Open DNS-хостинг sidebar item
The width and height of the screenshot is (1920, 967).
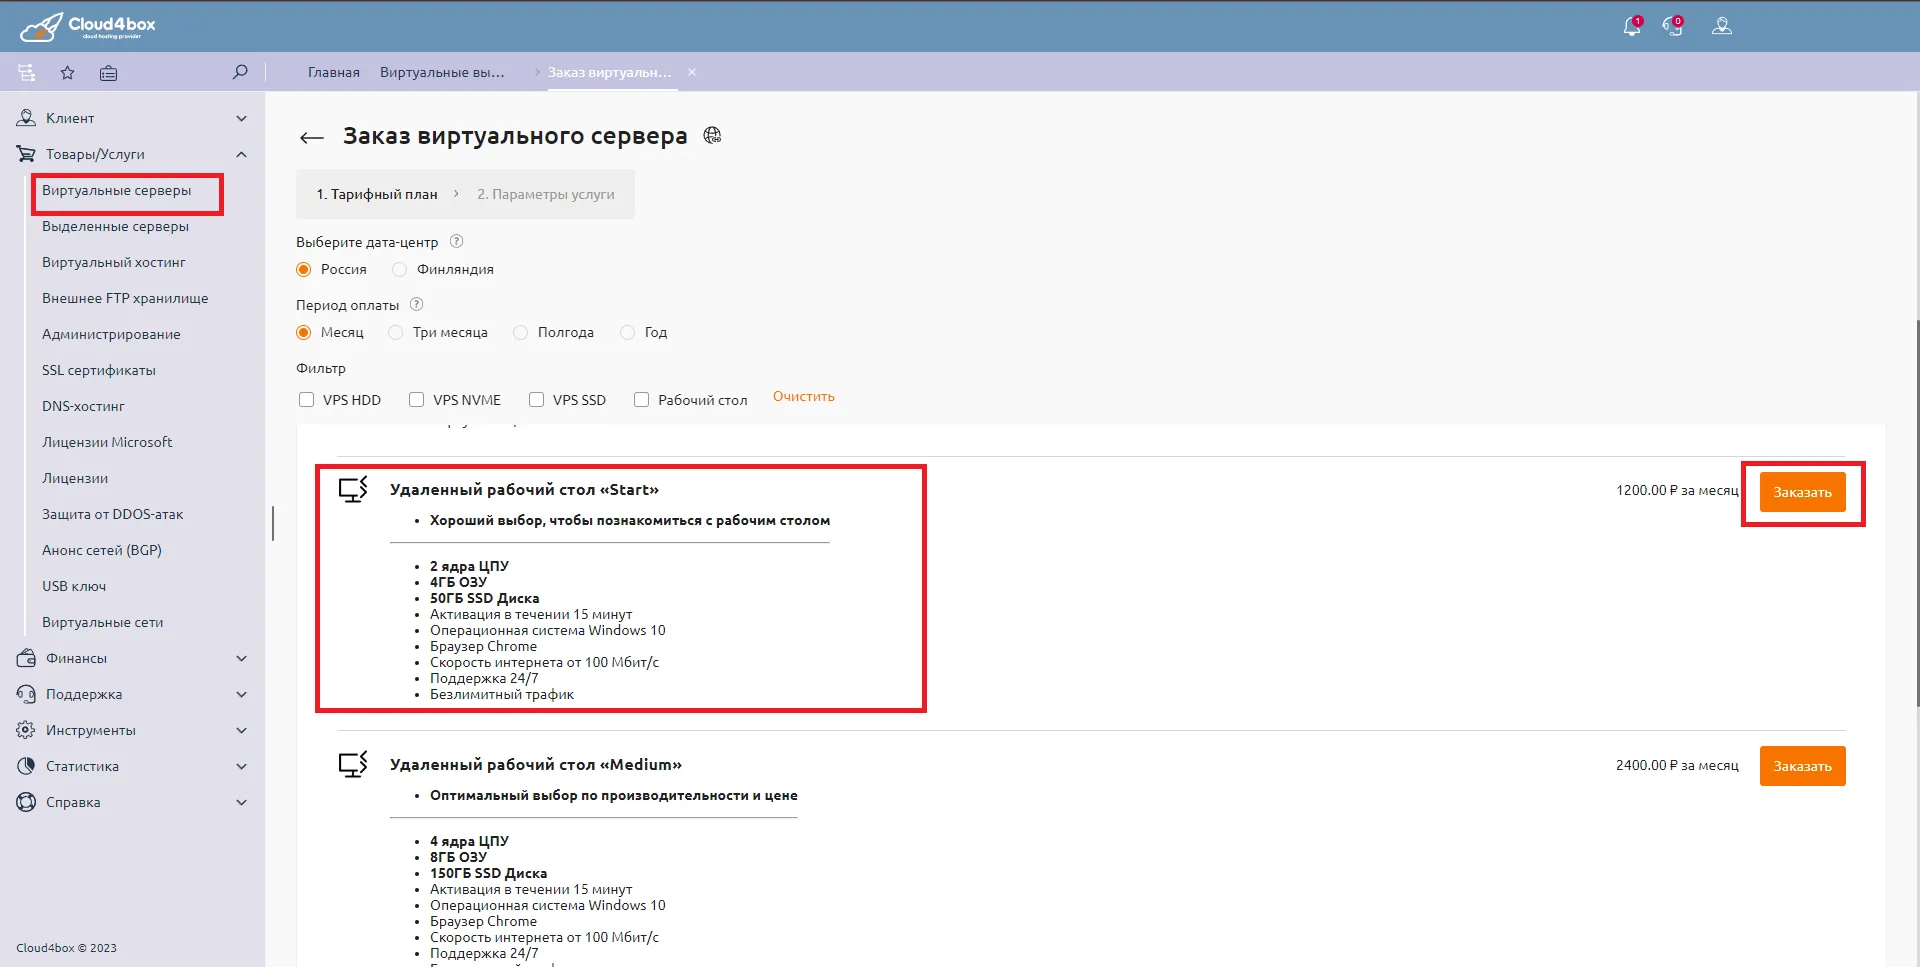[x=83, y=406]
